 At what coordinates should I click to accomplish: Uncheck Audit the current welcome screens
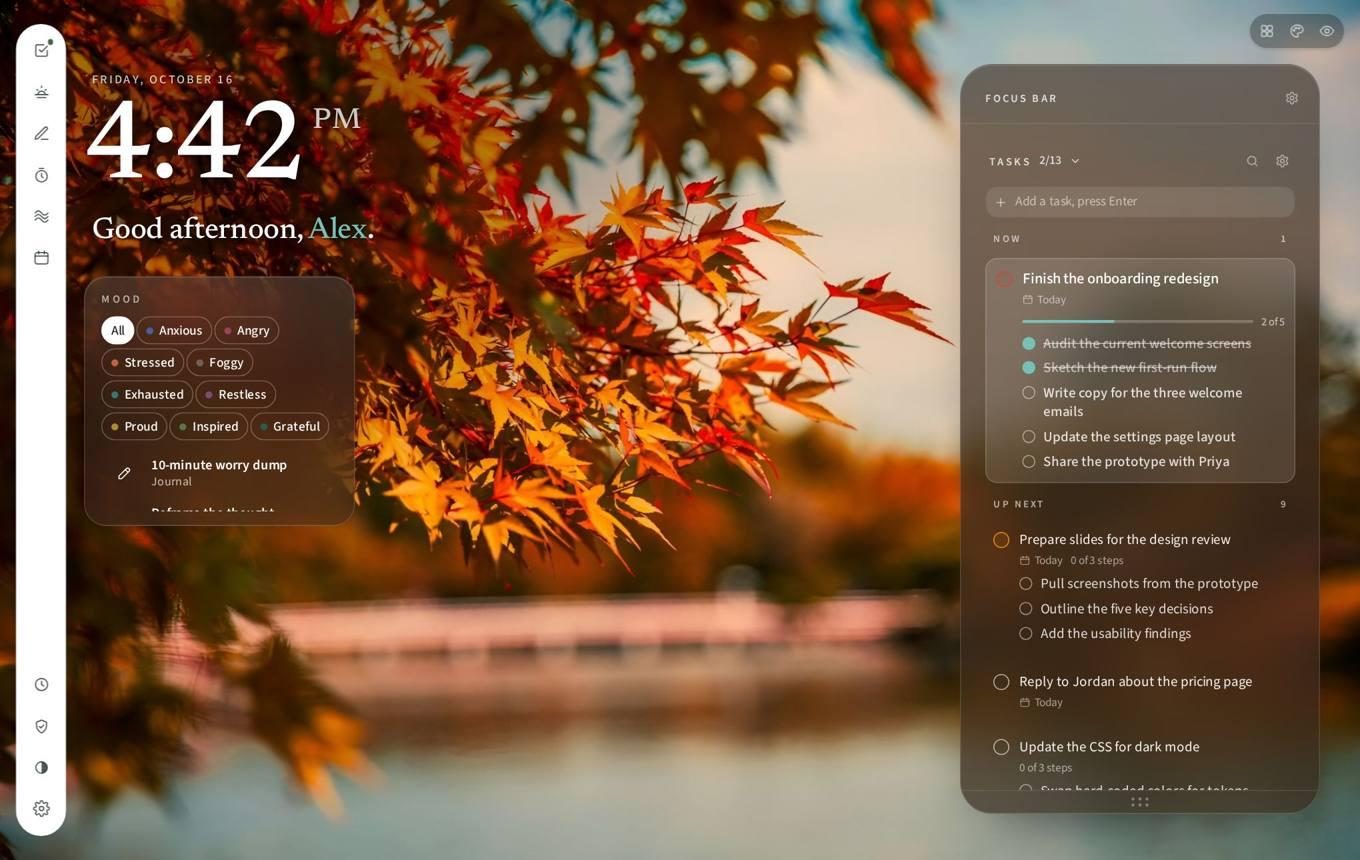coord(1028,343)
